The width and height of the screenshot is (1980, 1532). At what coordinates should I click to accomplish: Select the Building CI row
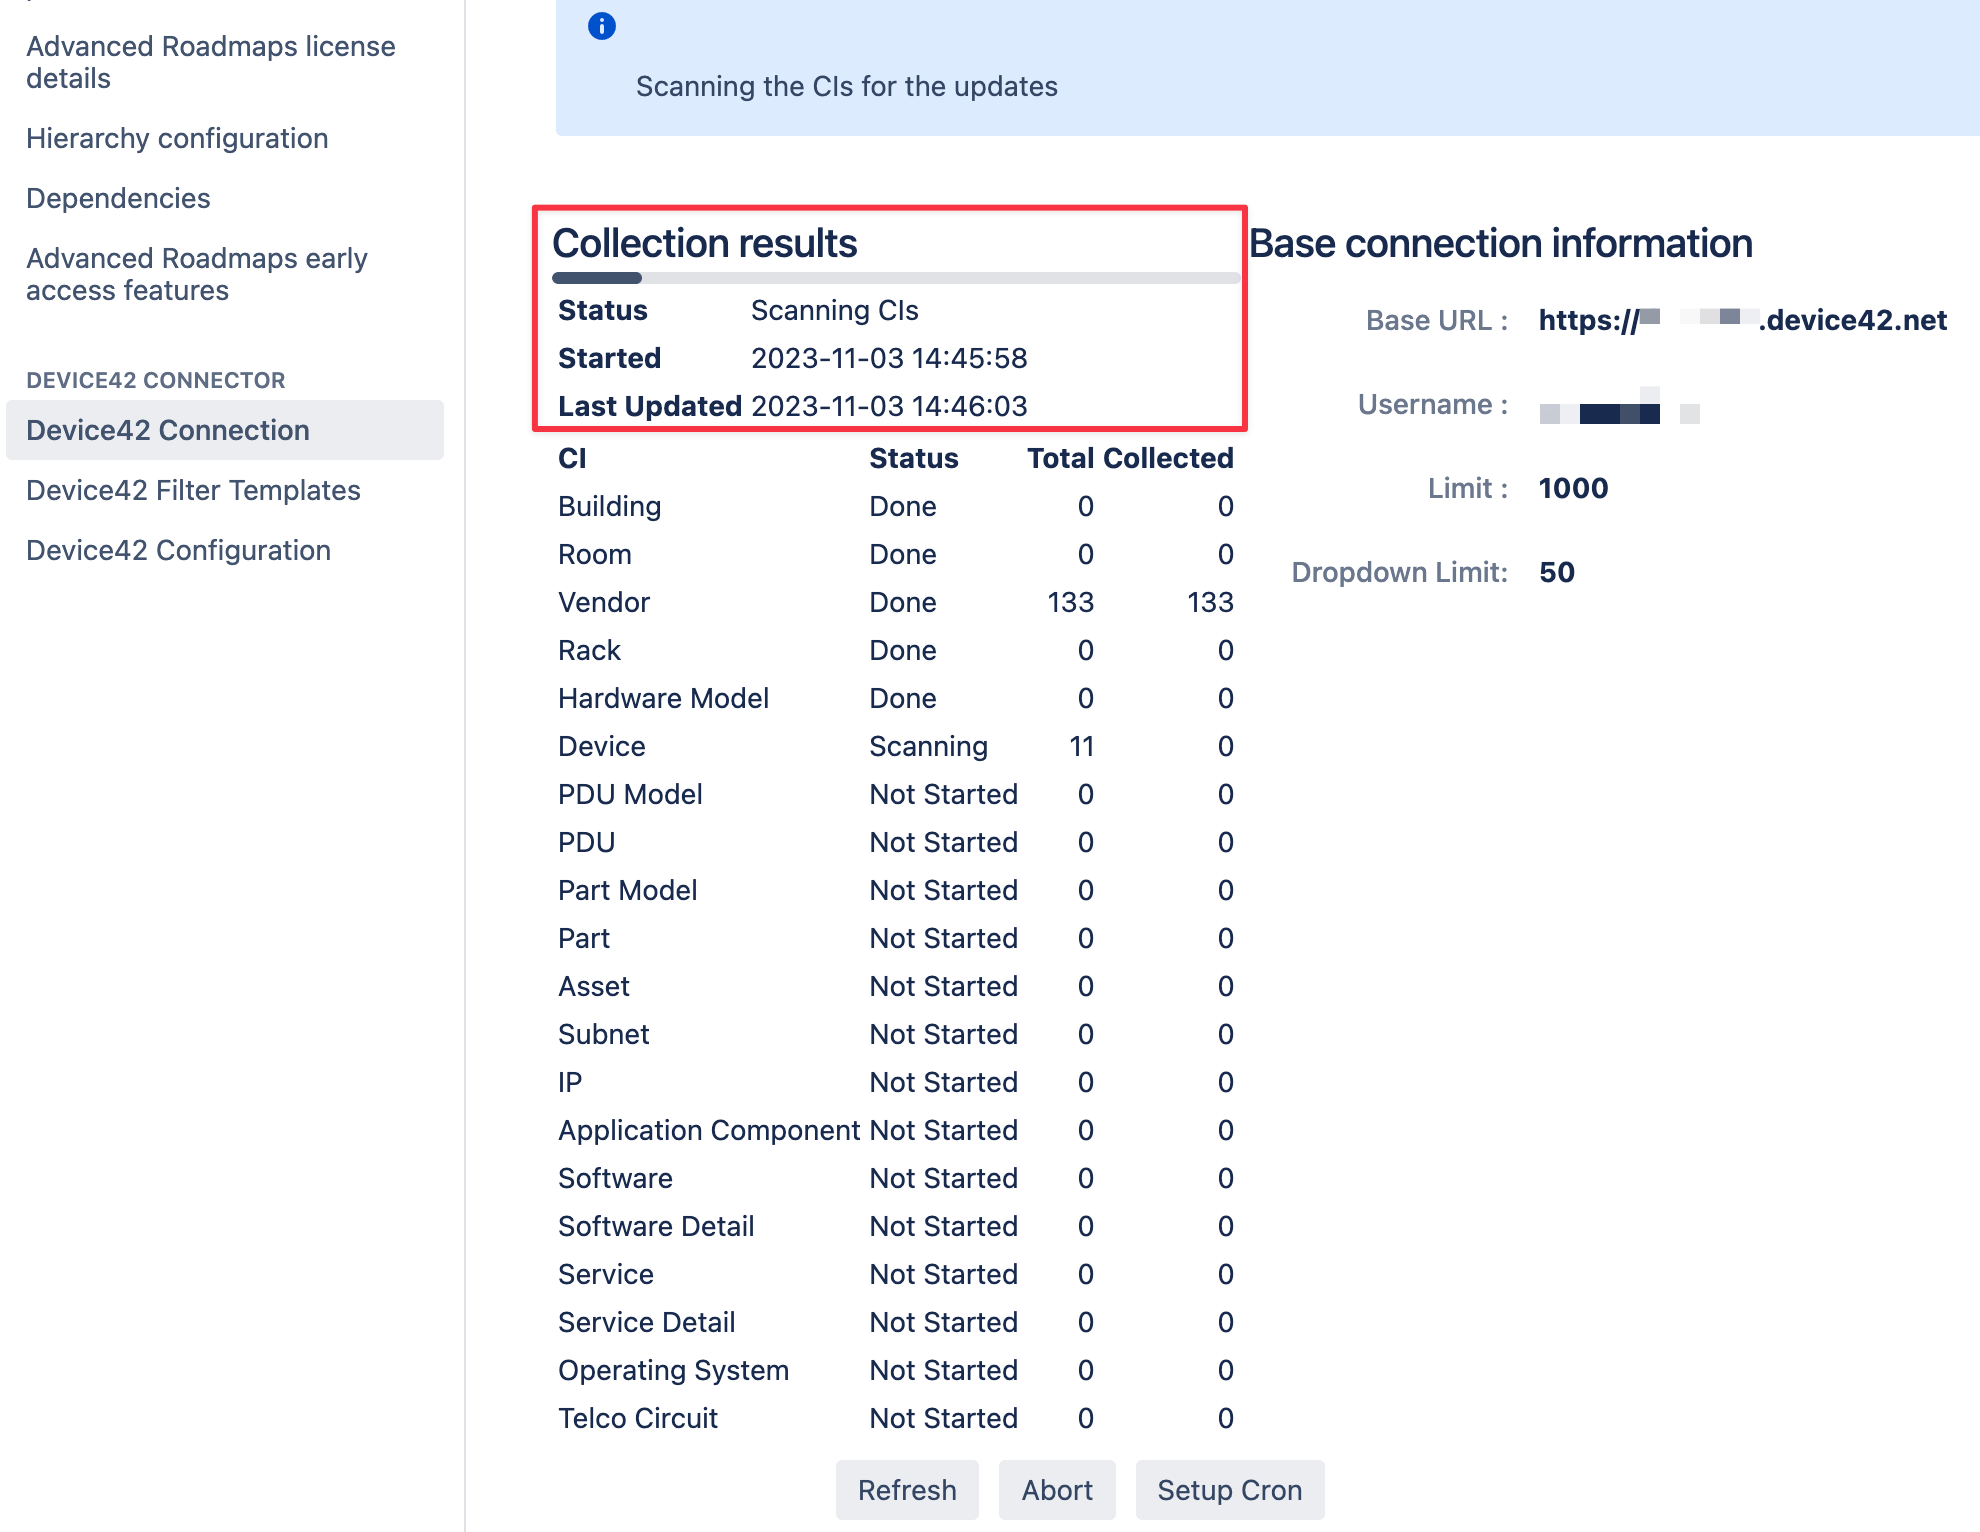pos(609,506)
